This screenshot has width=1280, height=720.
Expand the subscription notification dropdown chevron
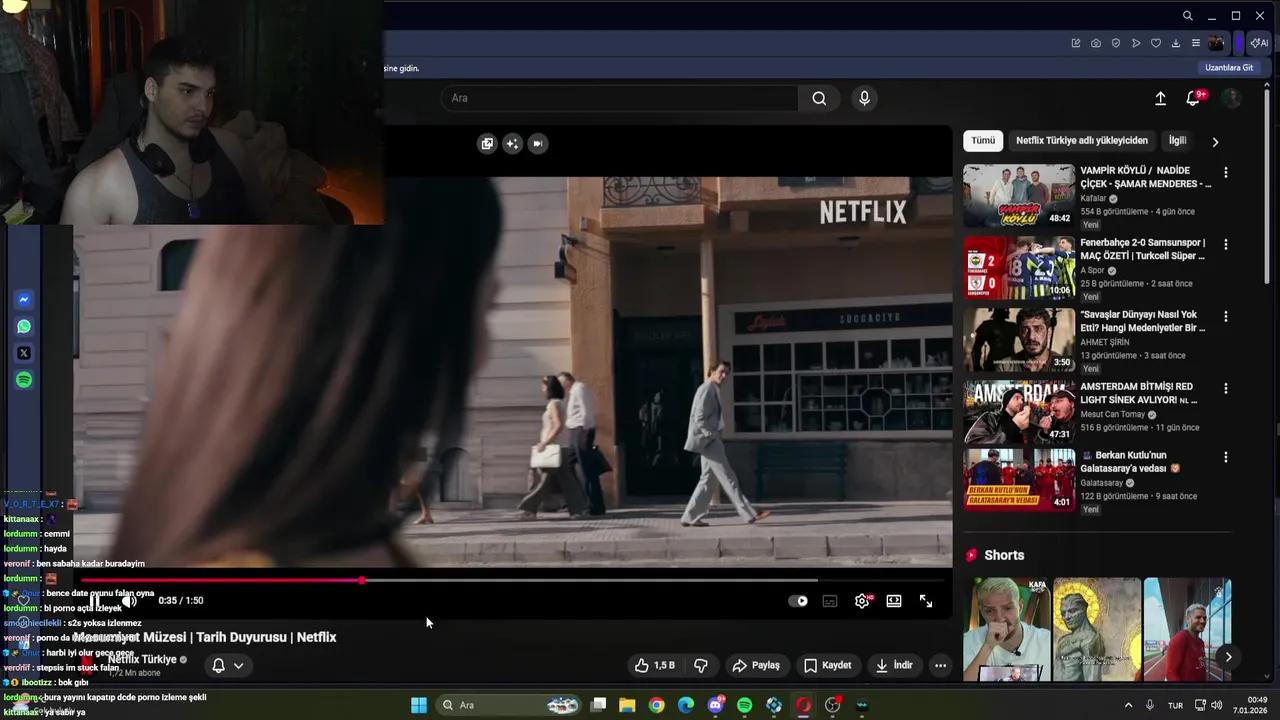(x=238, y=665)
